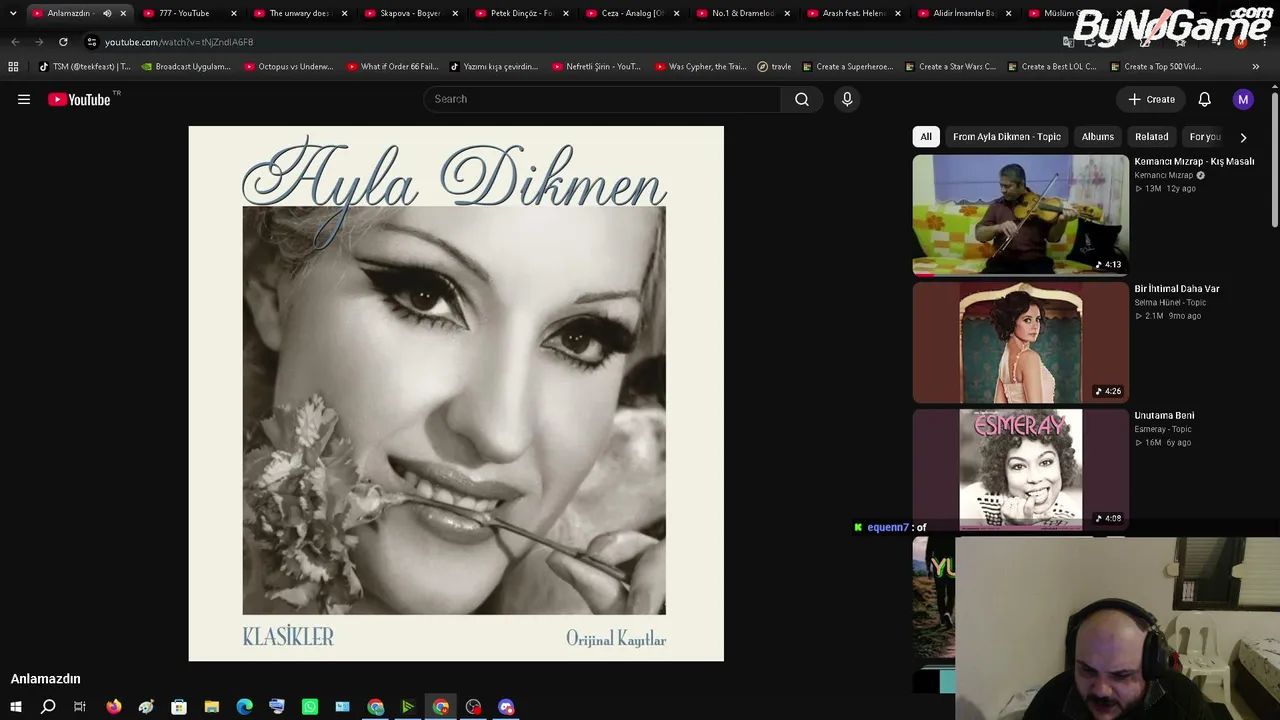Open the Create a Best LOL C... bookmark
Viewport: 1280px width, 720px height.
point(1052,67)
